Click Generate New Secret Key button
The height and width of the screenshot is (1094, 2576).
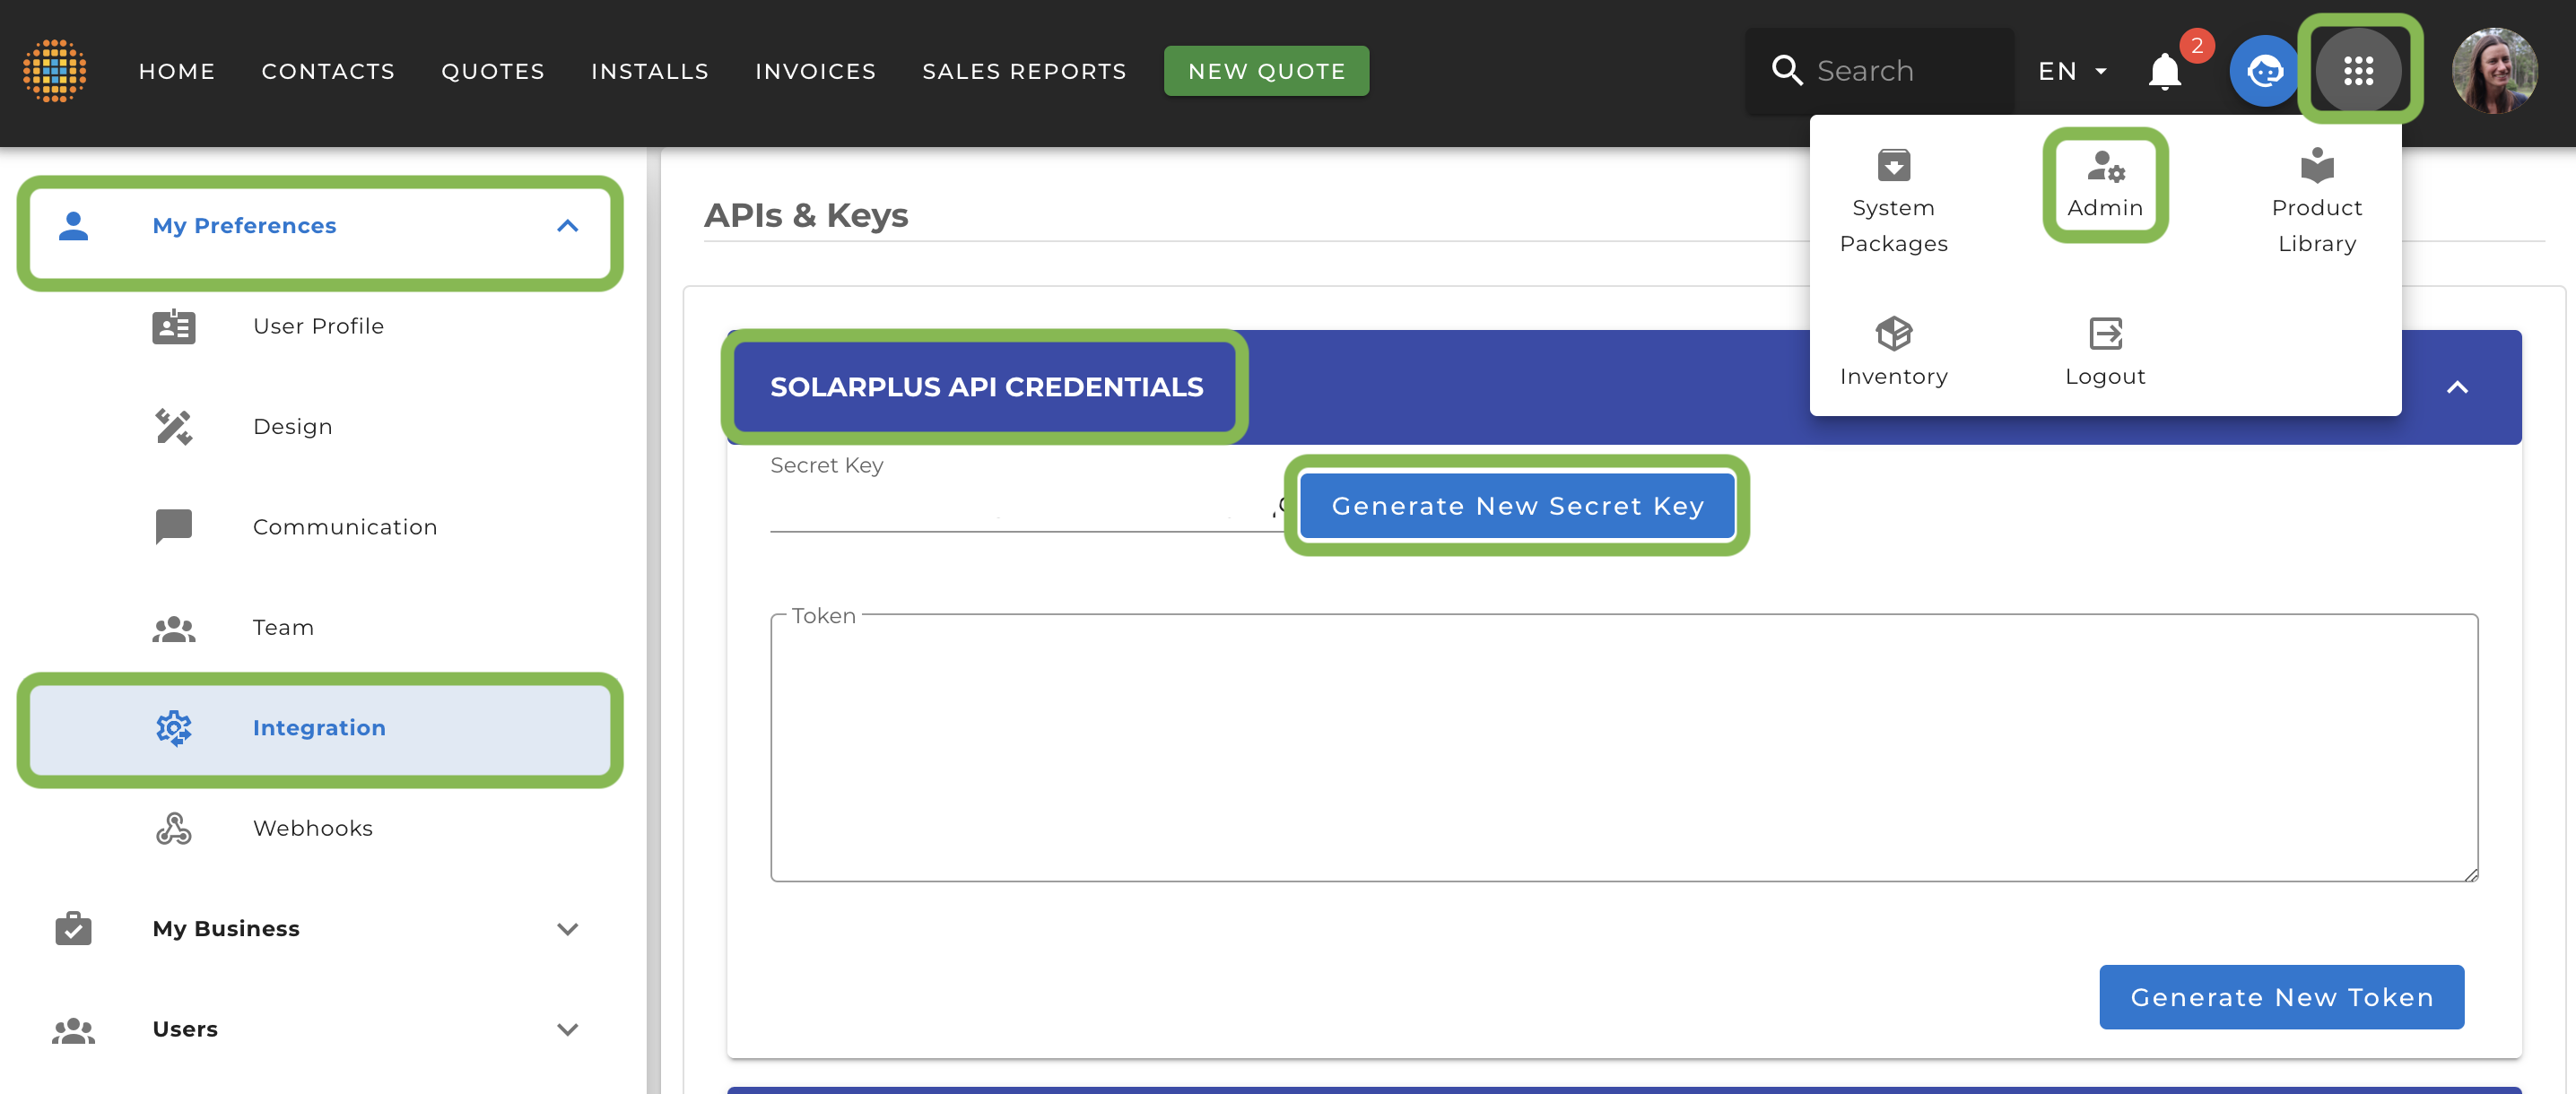1516,506
